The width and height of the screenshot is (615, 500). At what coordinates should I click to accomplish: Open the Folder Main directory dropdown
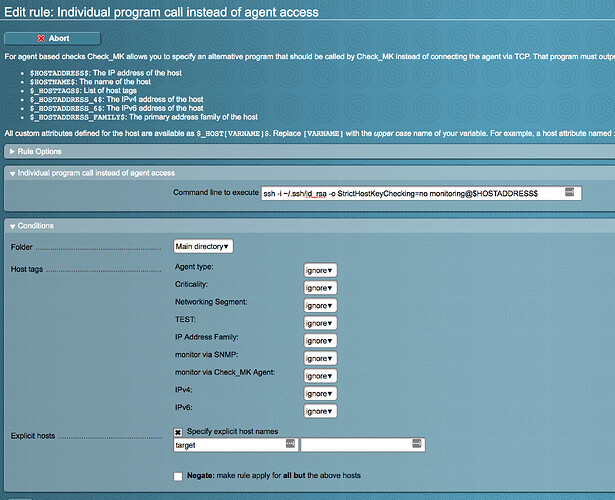click(x=203, y=246)
